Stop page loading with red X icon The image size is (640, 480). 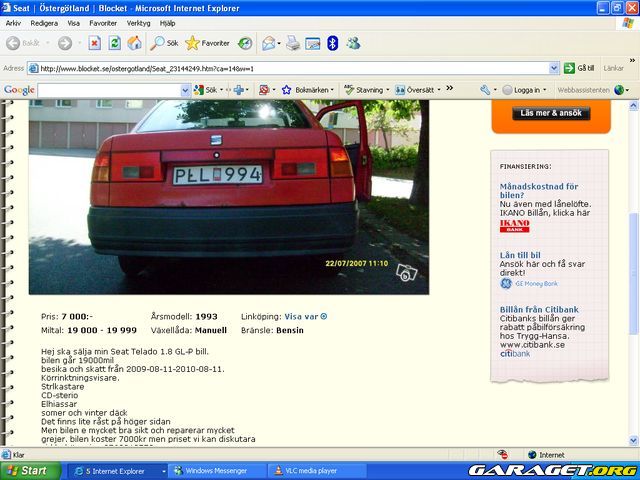click(95, 43)
